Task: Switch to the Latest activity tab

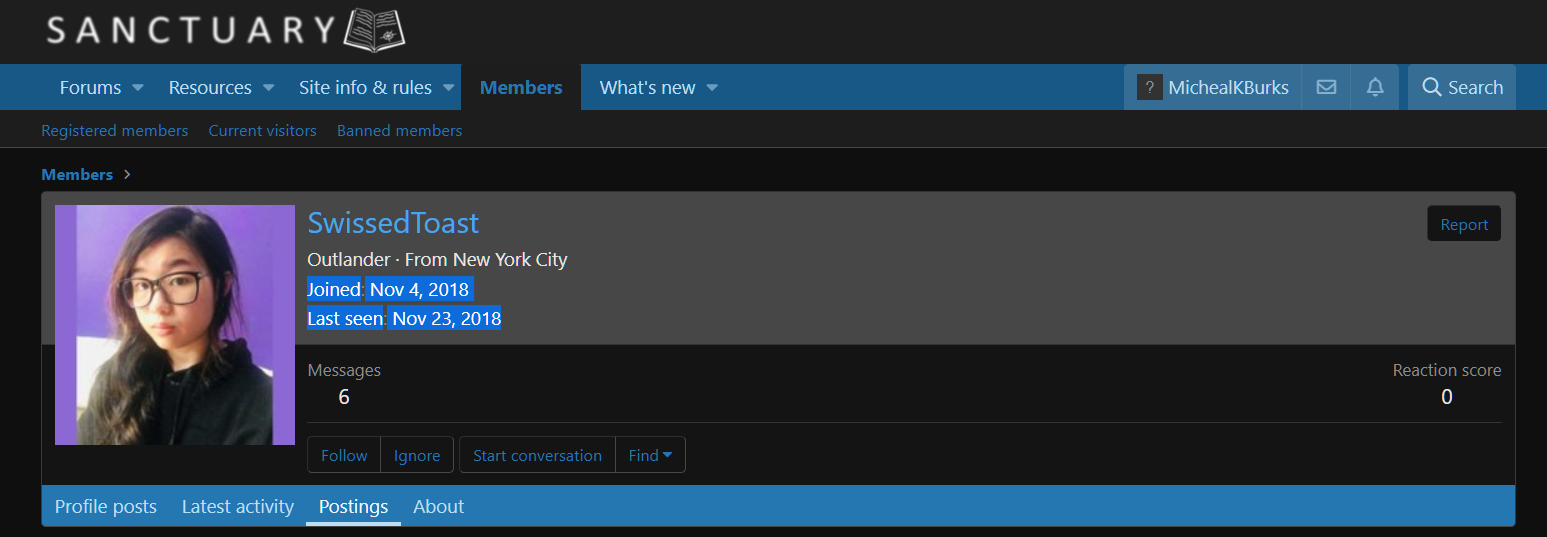Action: point(238,506)
